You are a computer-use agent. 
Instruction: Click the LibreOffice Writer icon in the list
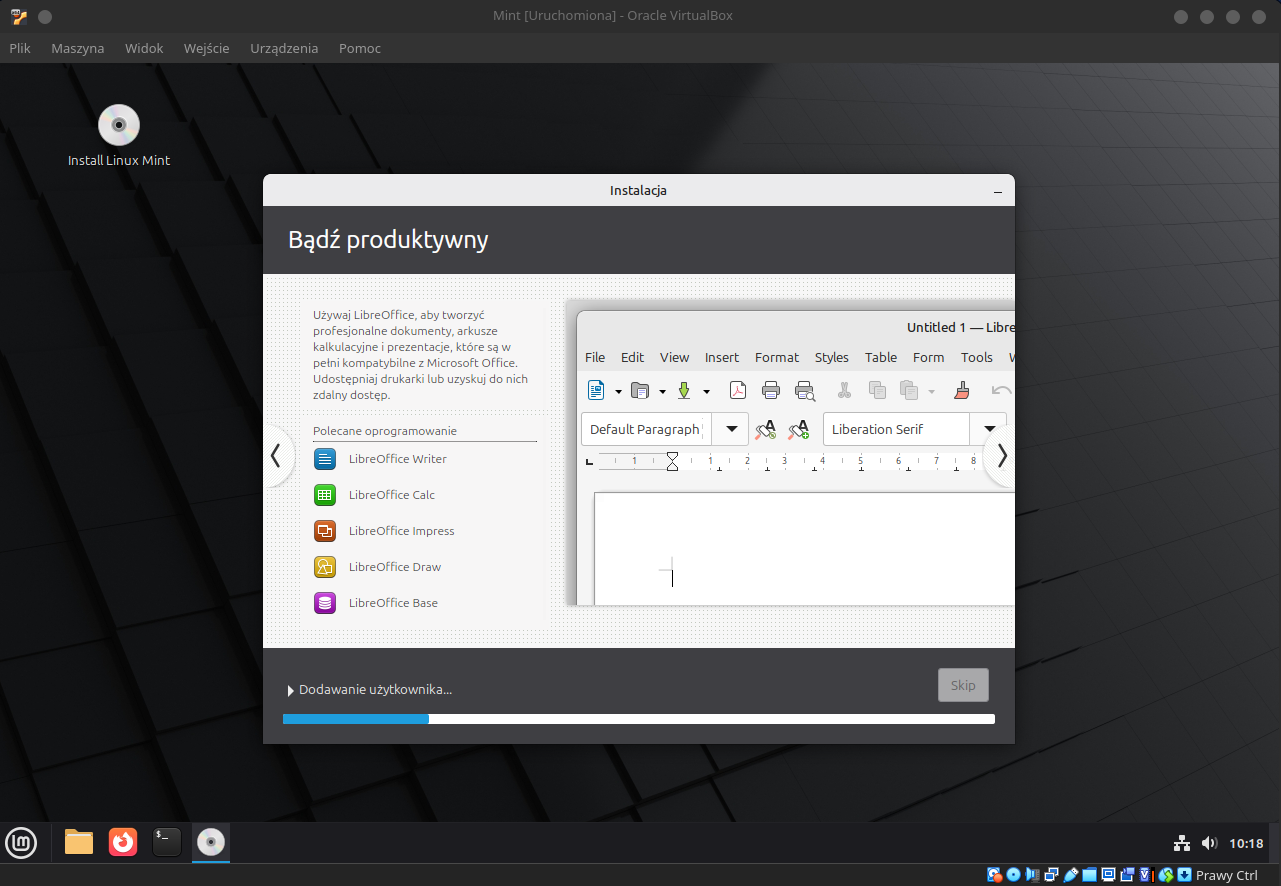point(325,459)
